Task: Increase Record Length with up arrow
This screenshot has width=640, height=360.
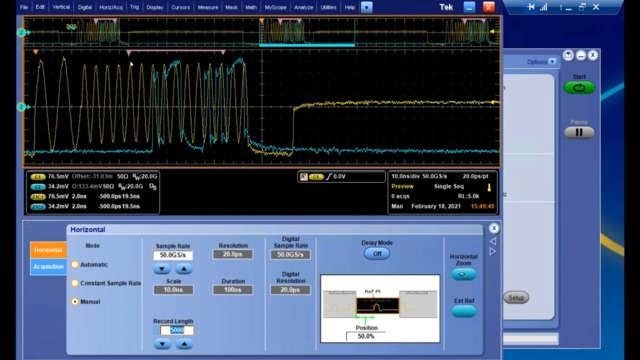Action: click(184, 344)
